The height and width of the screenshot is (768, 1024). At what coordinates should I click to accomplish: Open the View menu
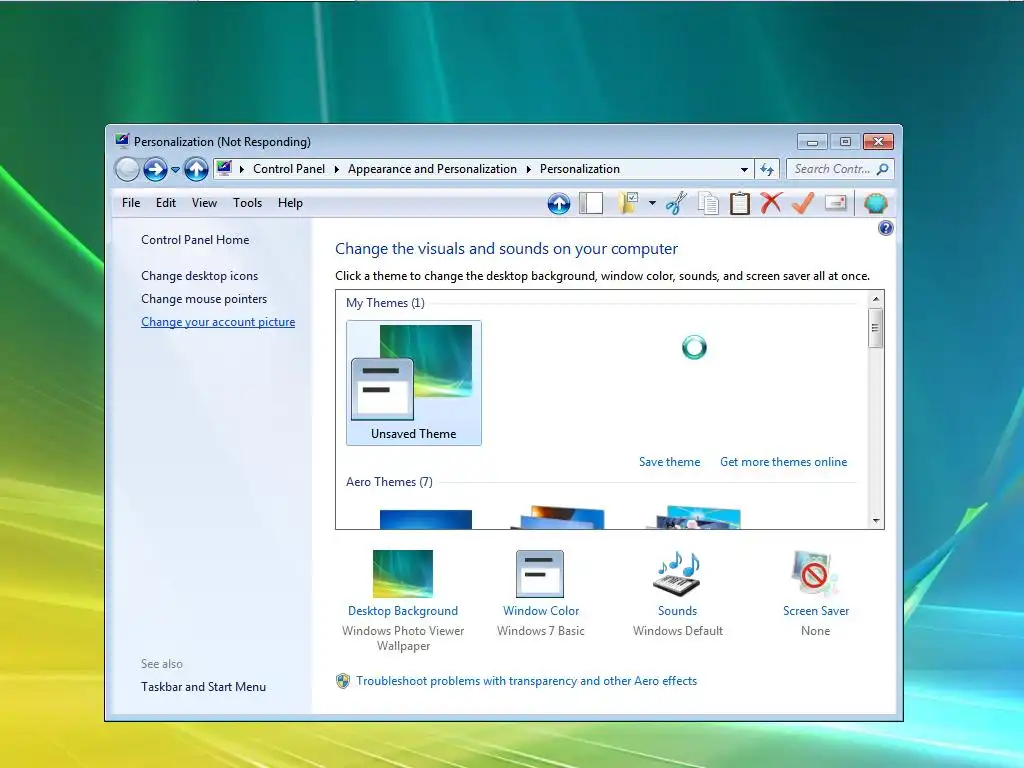click(x=204, y=203)
